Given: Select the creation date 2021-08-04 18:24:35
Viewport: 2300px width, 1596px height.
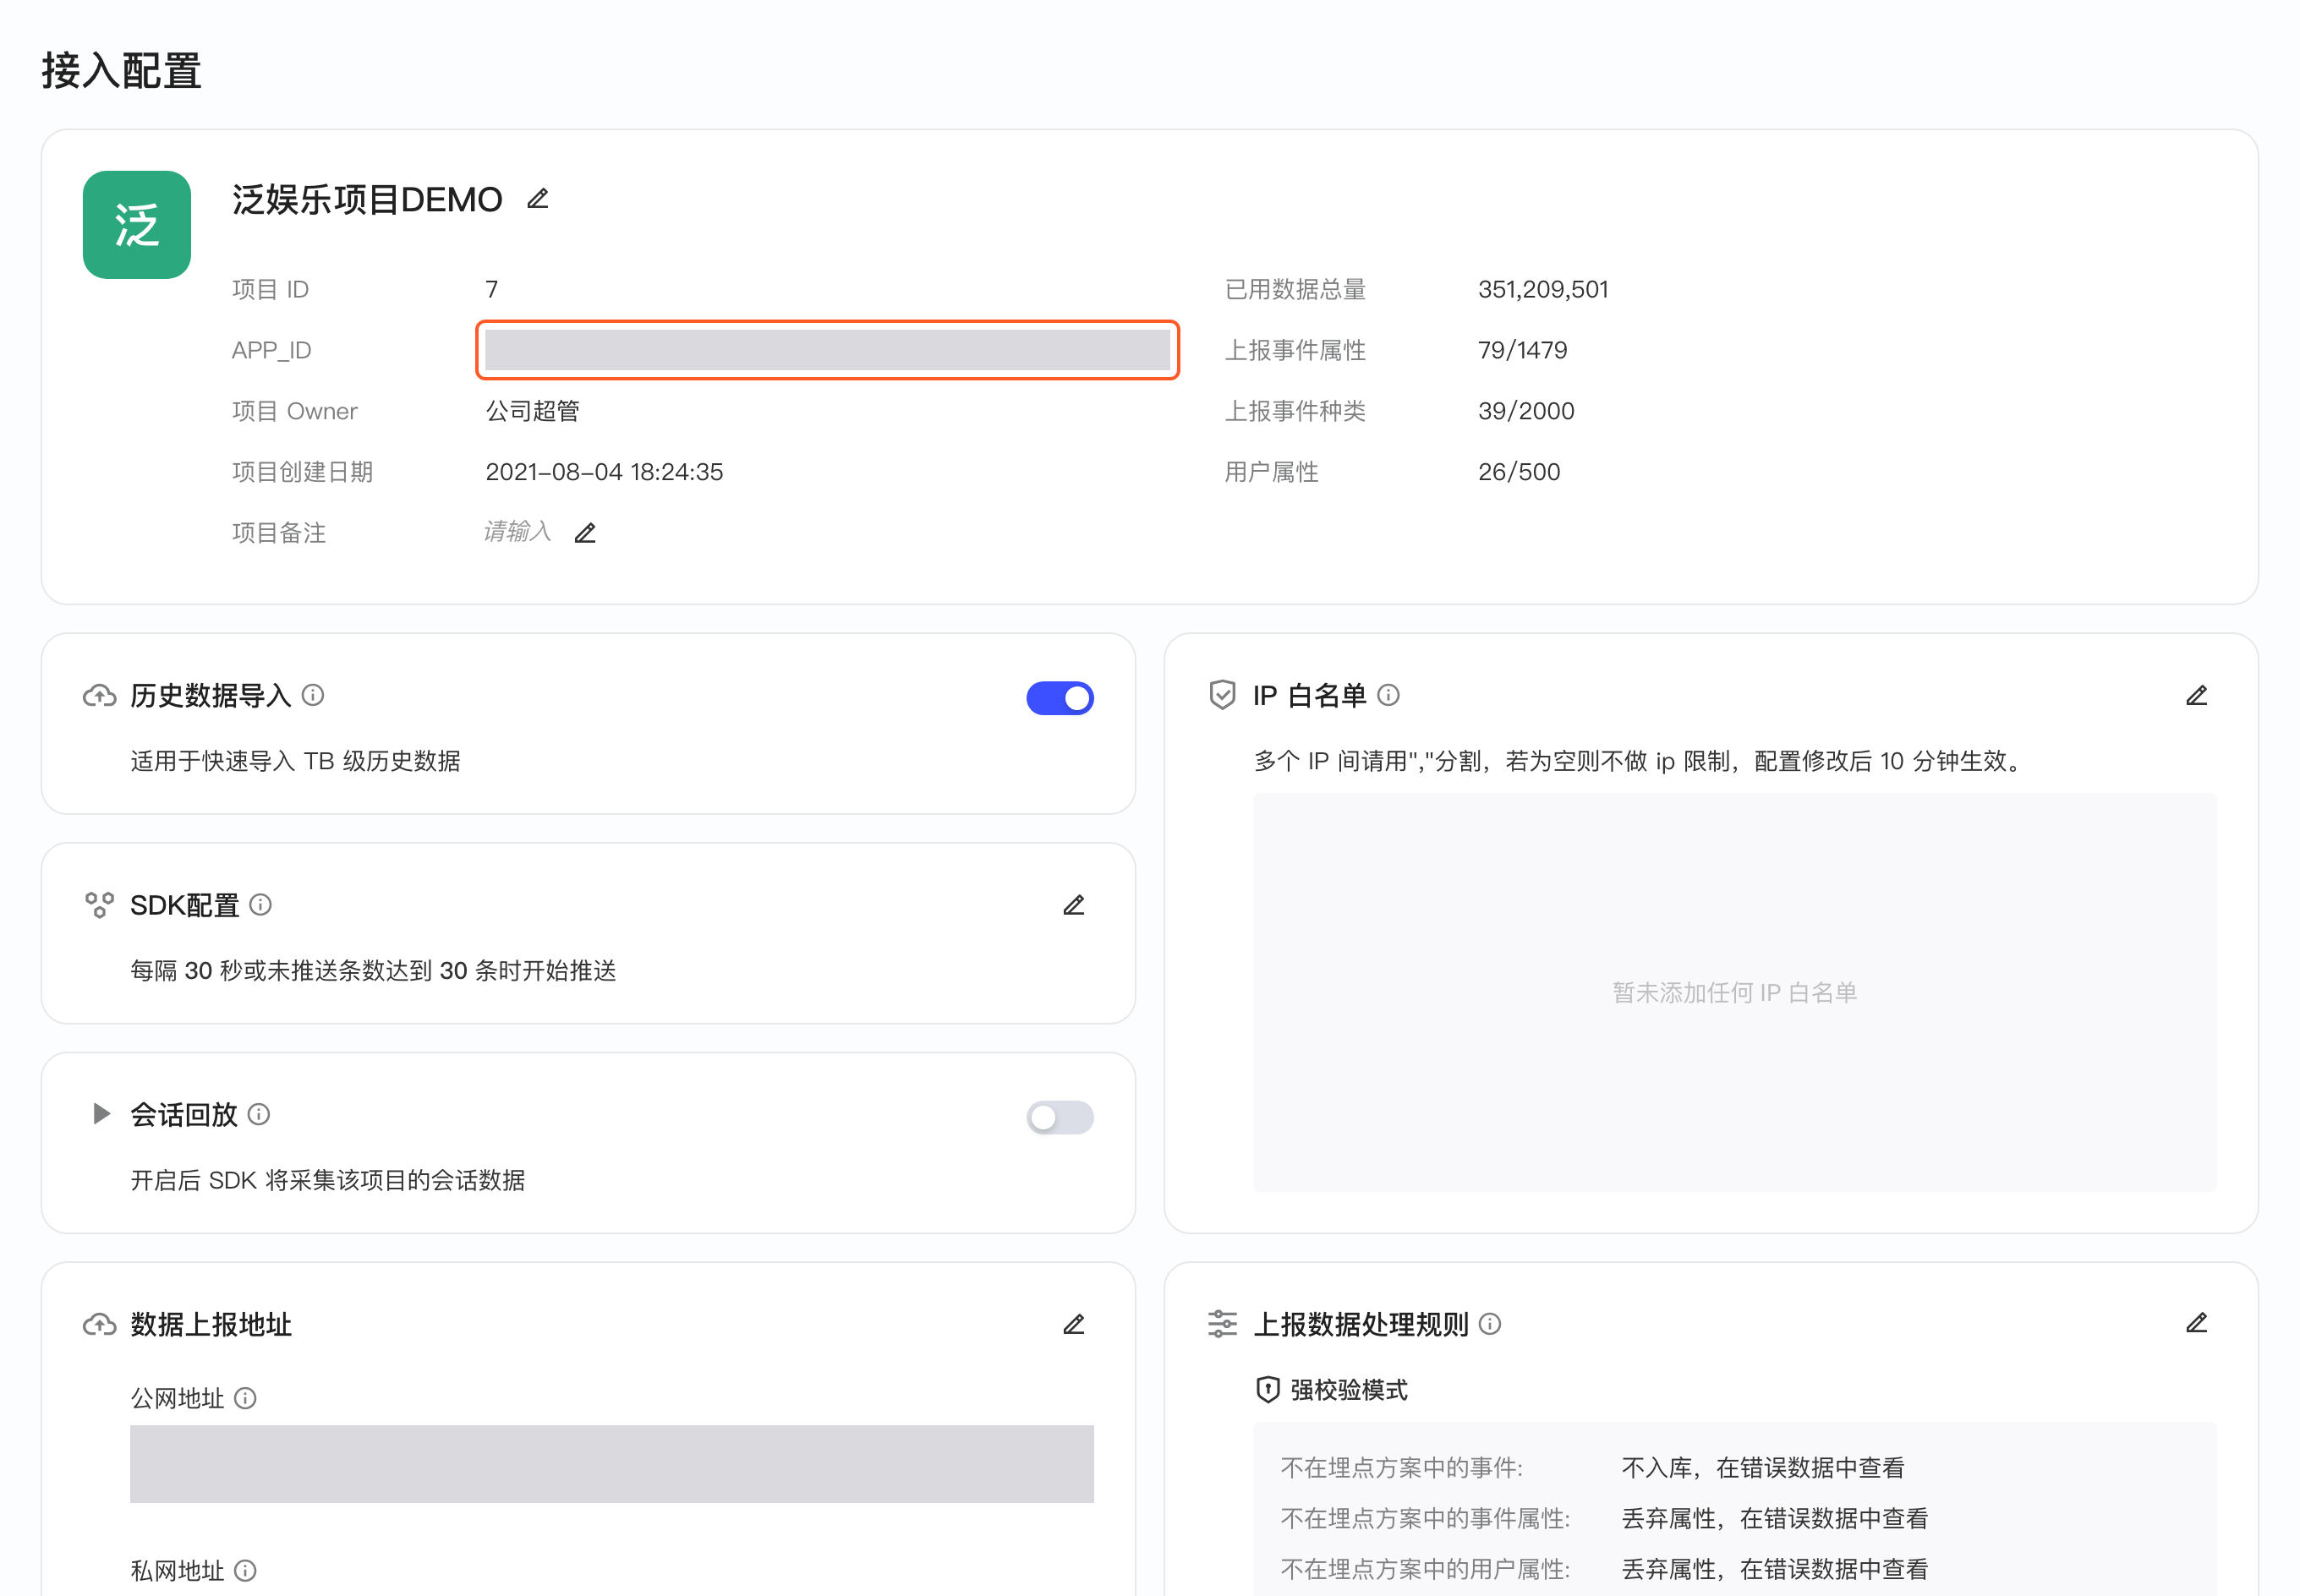Looking at the screenshot, I should [x=604, y=472].
